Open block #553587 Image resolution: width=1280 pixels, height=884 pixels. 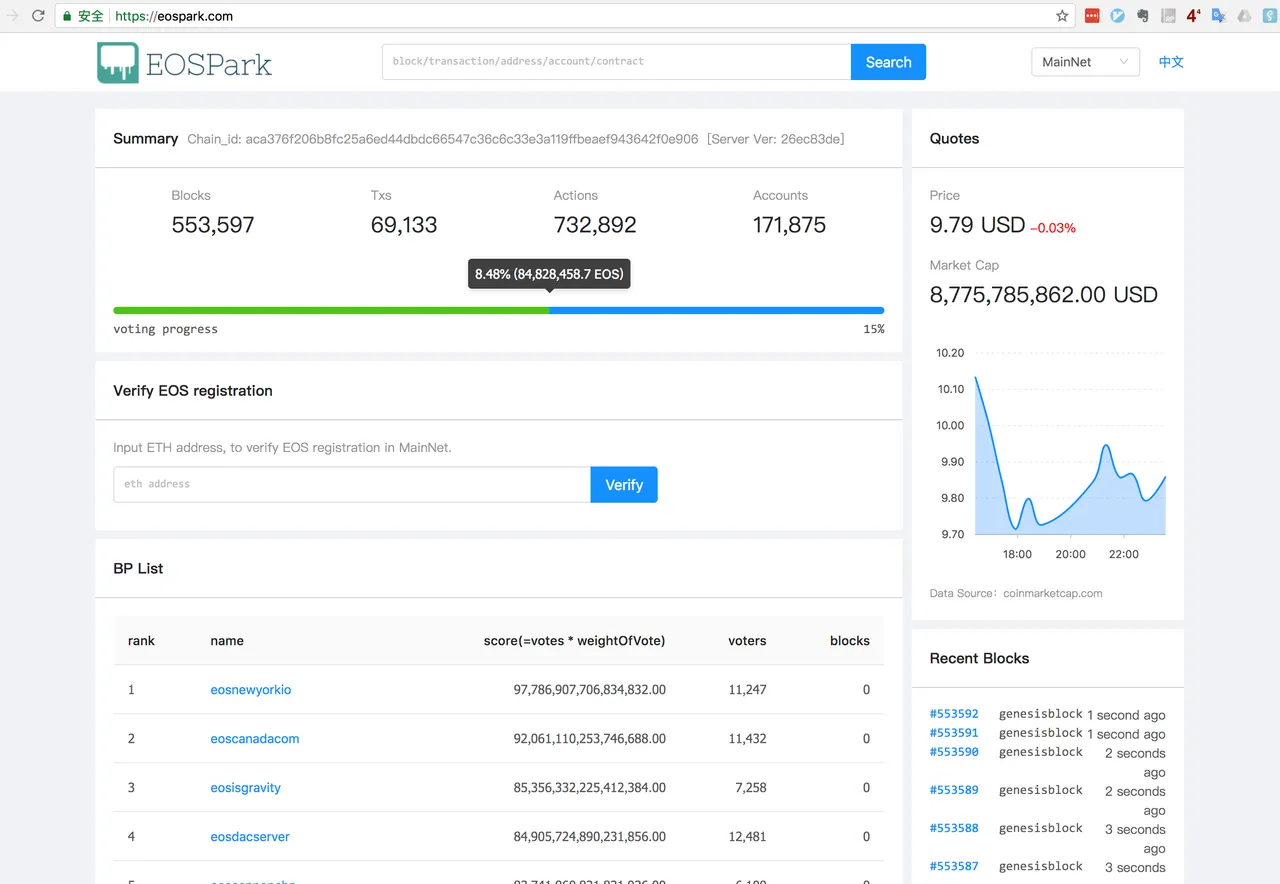point(954,866)
